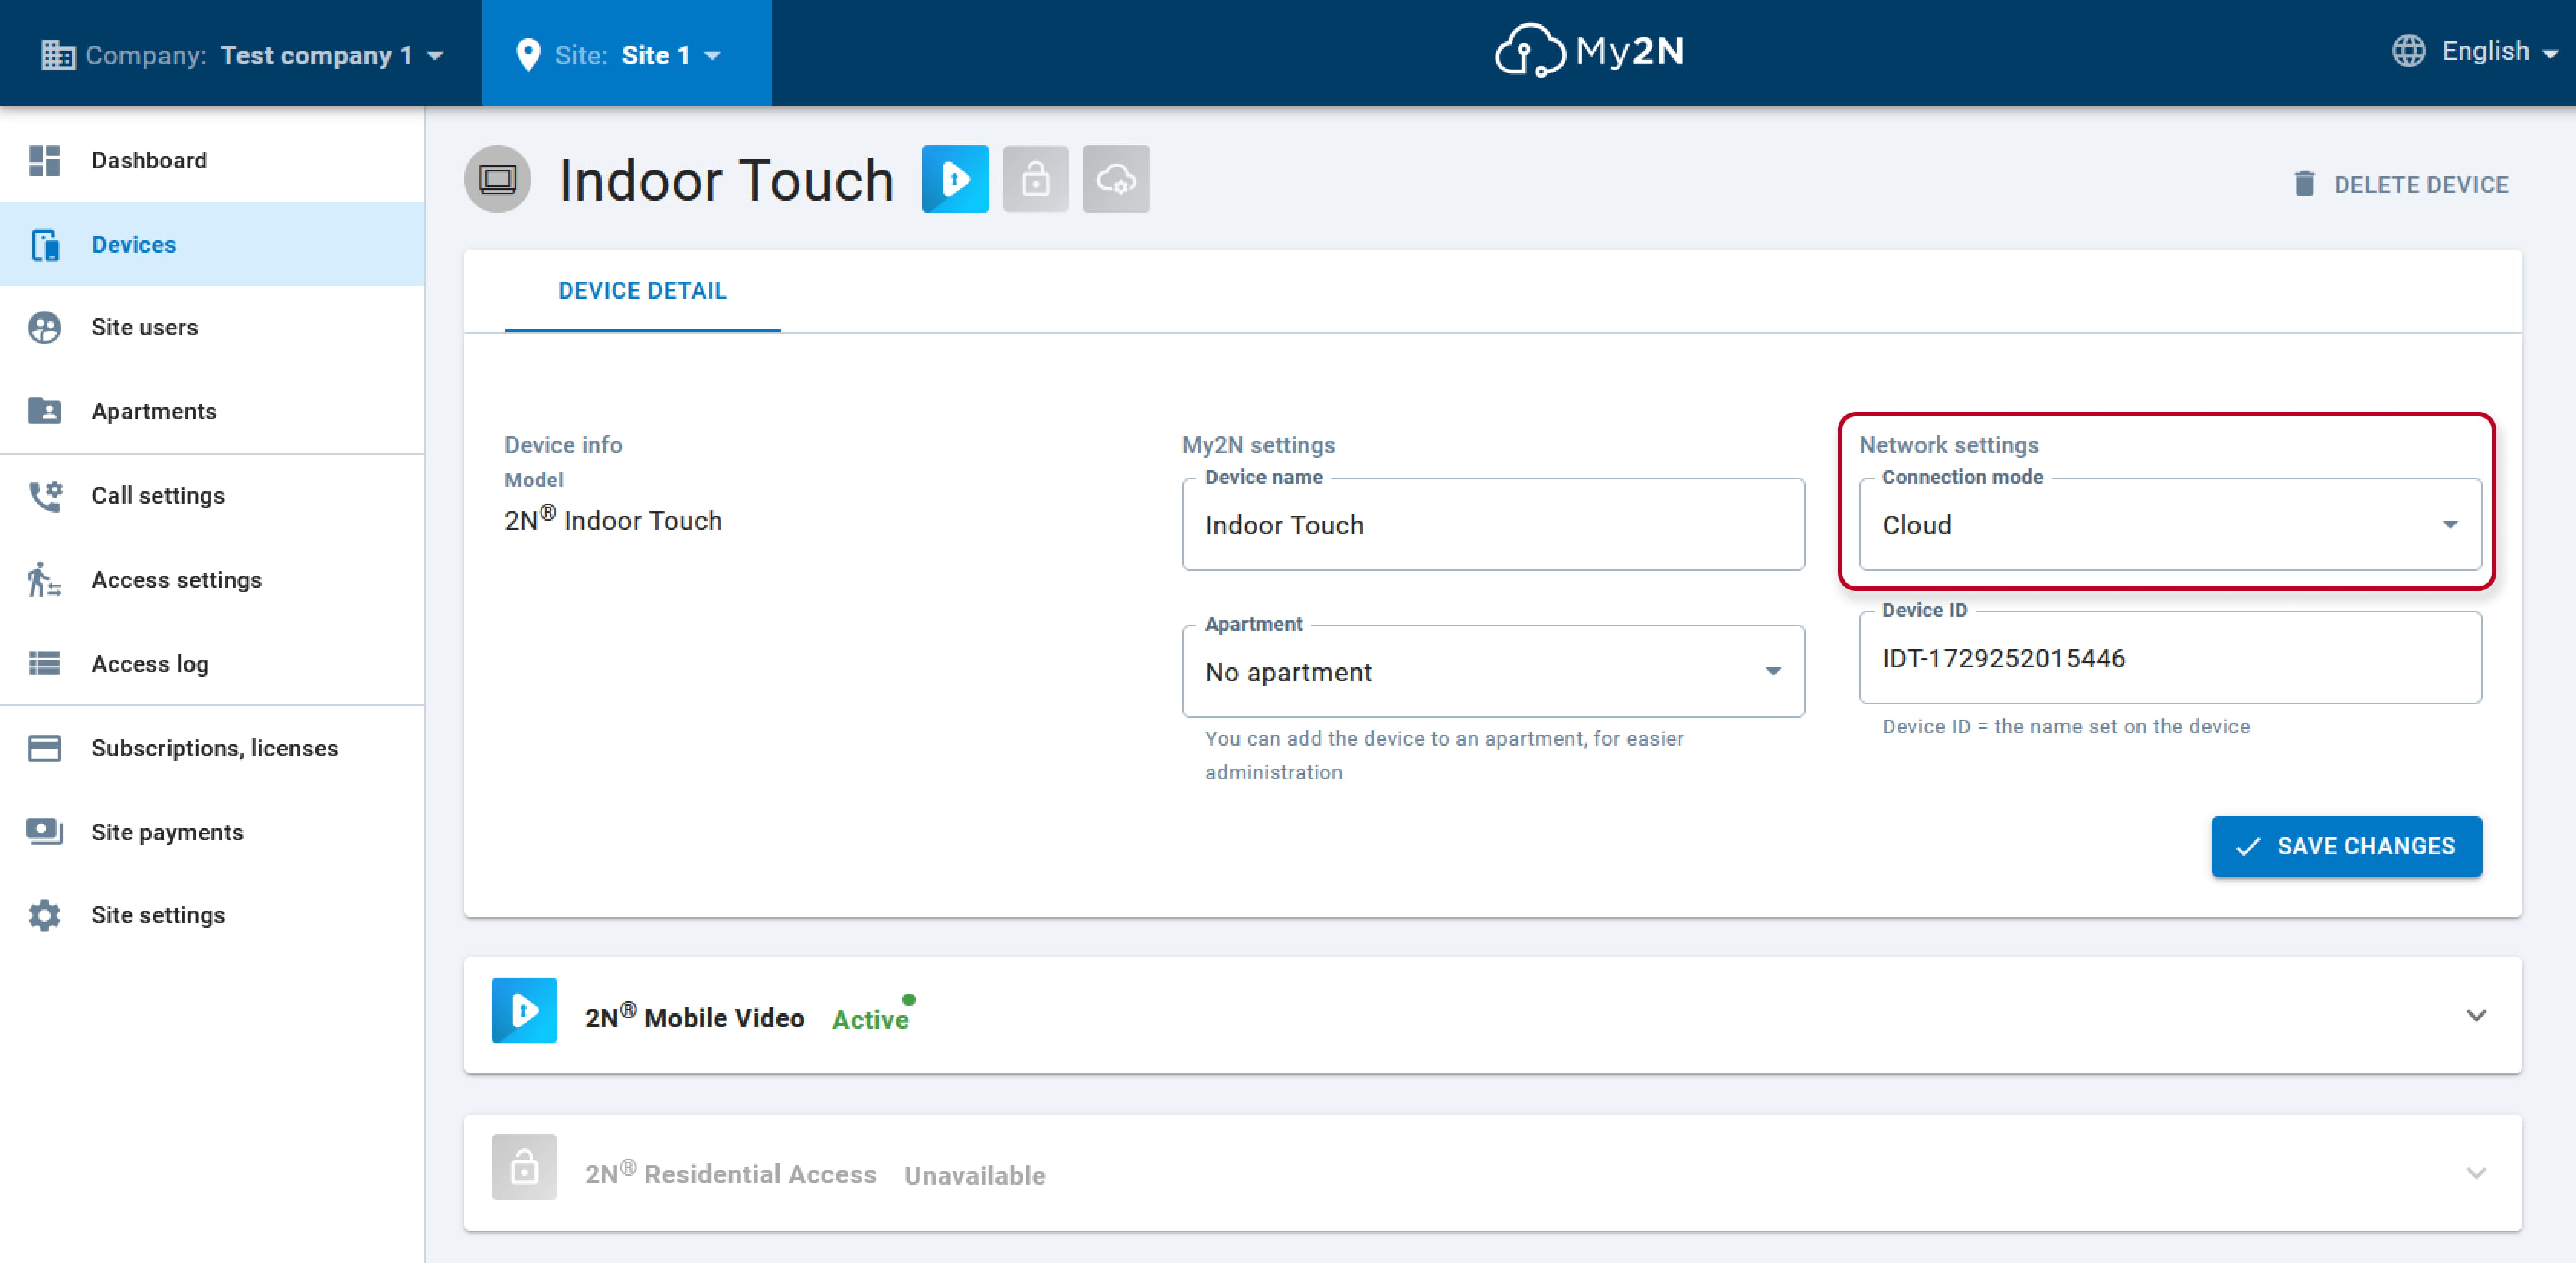Open Access settings

[212, 579]
